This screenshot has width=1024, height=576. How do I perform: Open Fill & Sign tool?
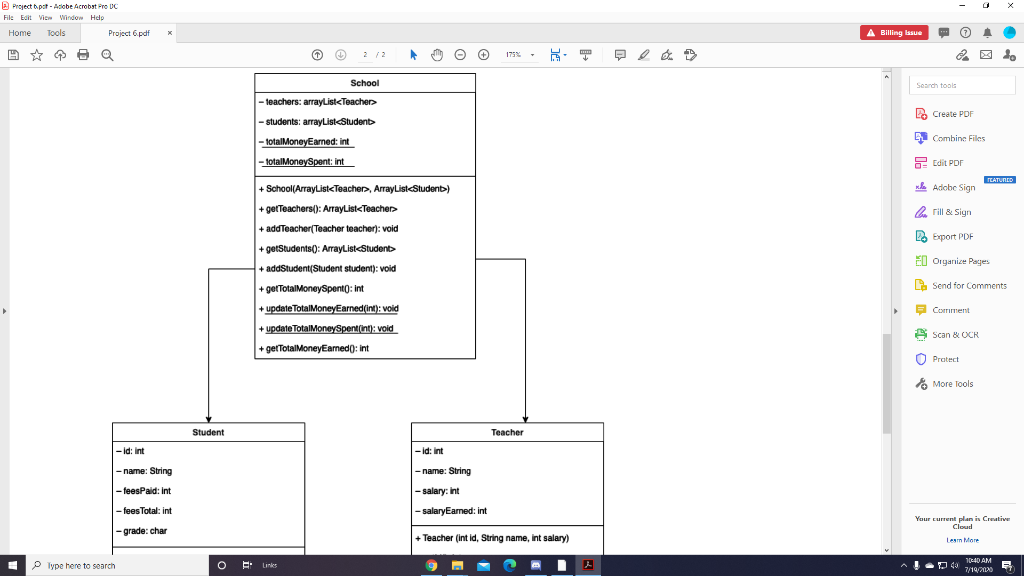coord(943,212)
